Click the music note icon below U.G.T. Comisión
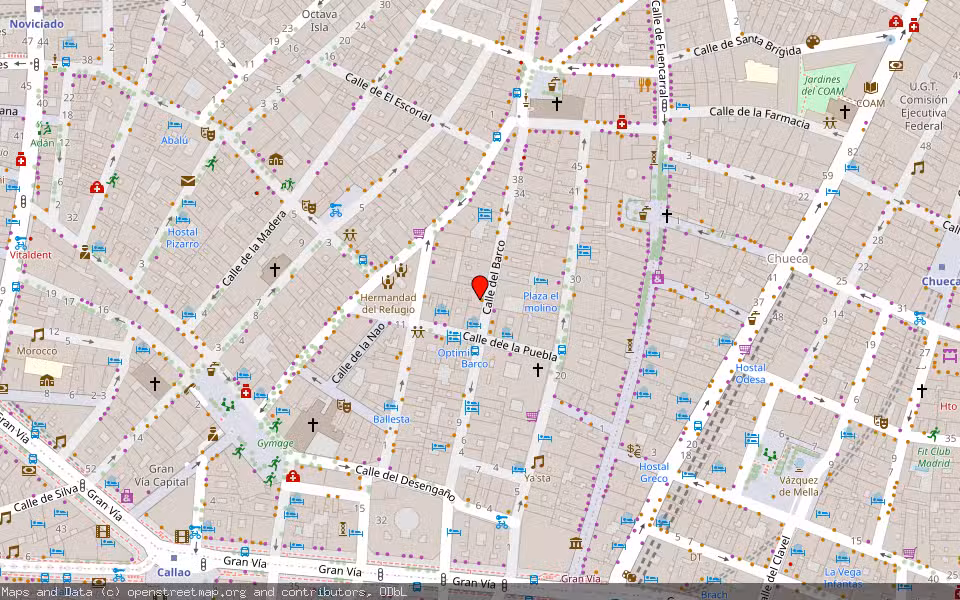 click(x=917, y=167)
